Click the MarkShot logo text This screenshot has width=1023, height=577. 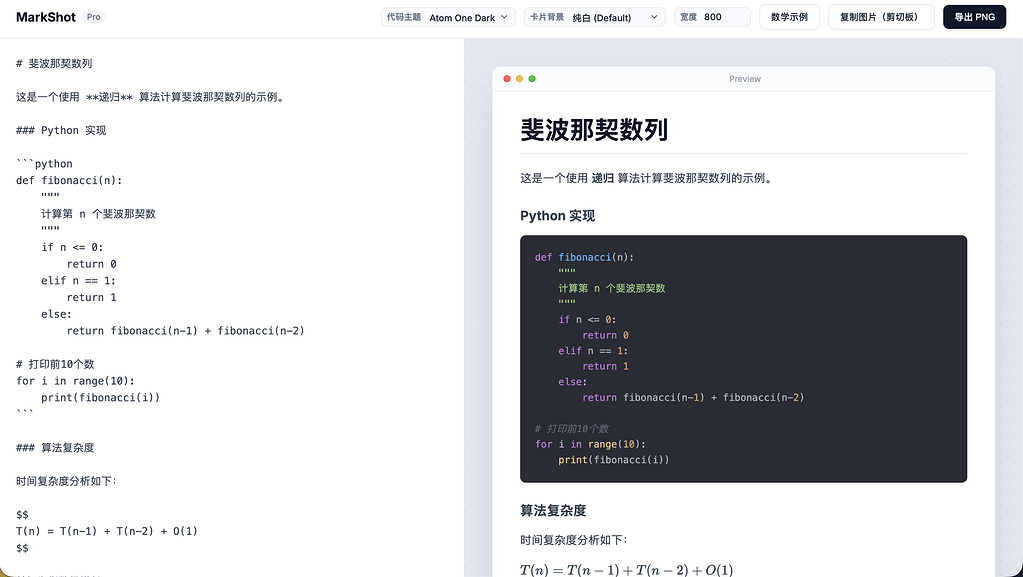46,17
